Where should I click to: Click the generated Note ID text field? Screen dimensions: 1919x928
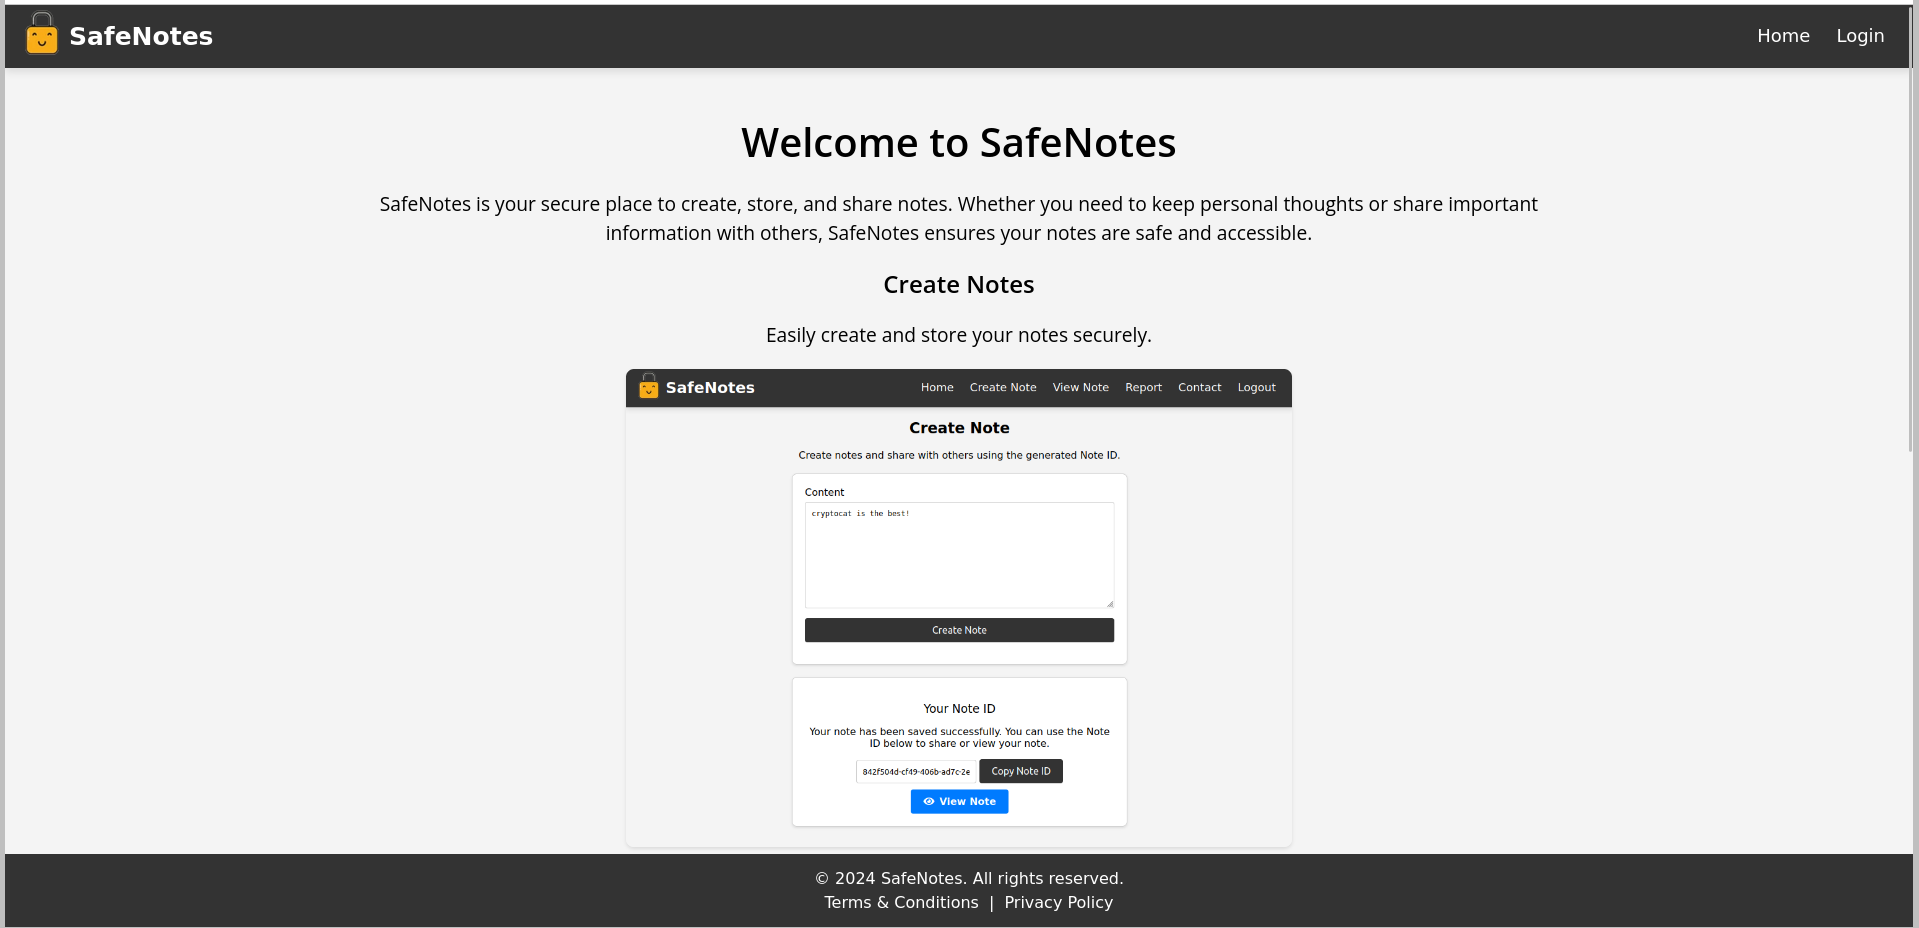click(916, 772)
